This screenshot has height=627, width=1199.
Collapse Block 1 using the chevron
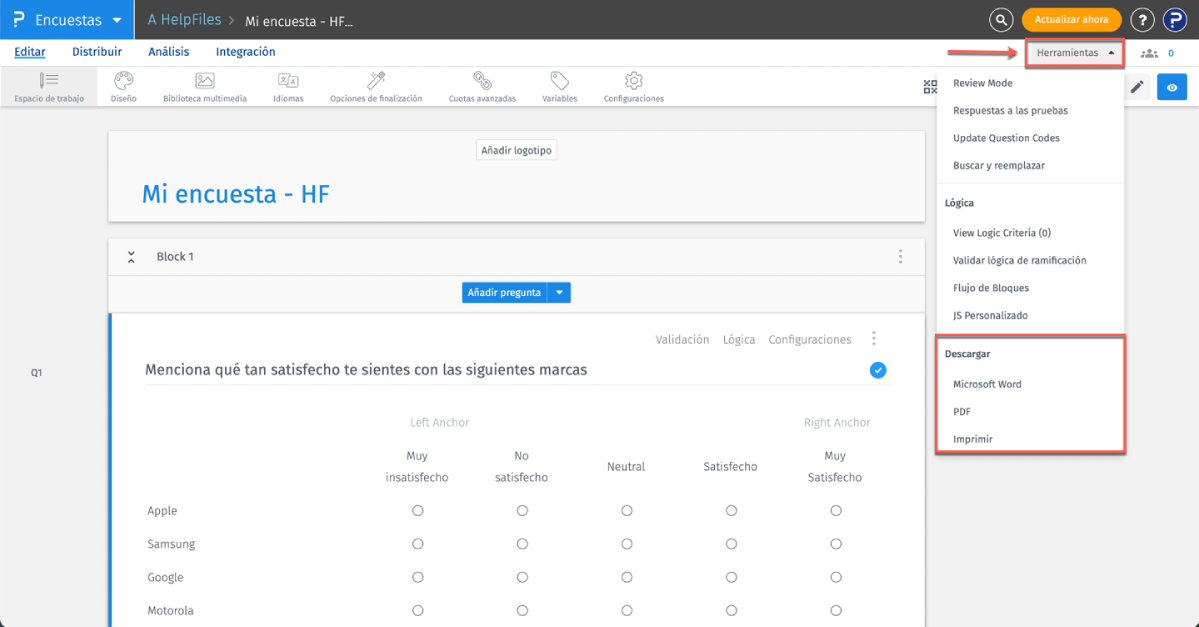point(131,257)
